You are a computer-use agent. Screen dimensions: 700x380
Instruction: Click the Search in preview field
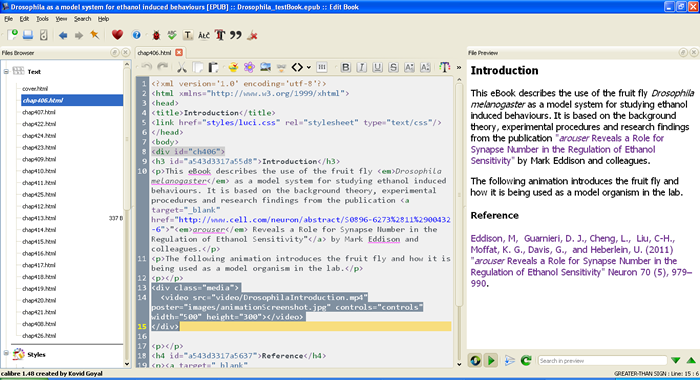click(x=602, y=361)
